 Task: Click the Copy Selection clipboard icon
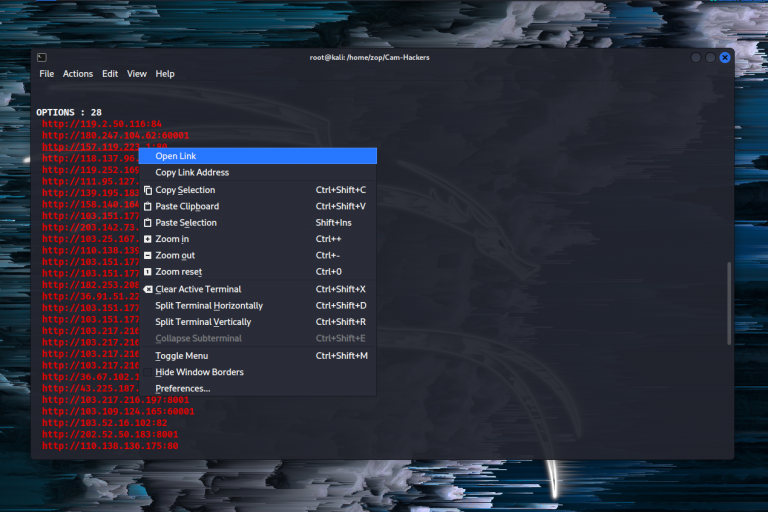click(148, 190)
